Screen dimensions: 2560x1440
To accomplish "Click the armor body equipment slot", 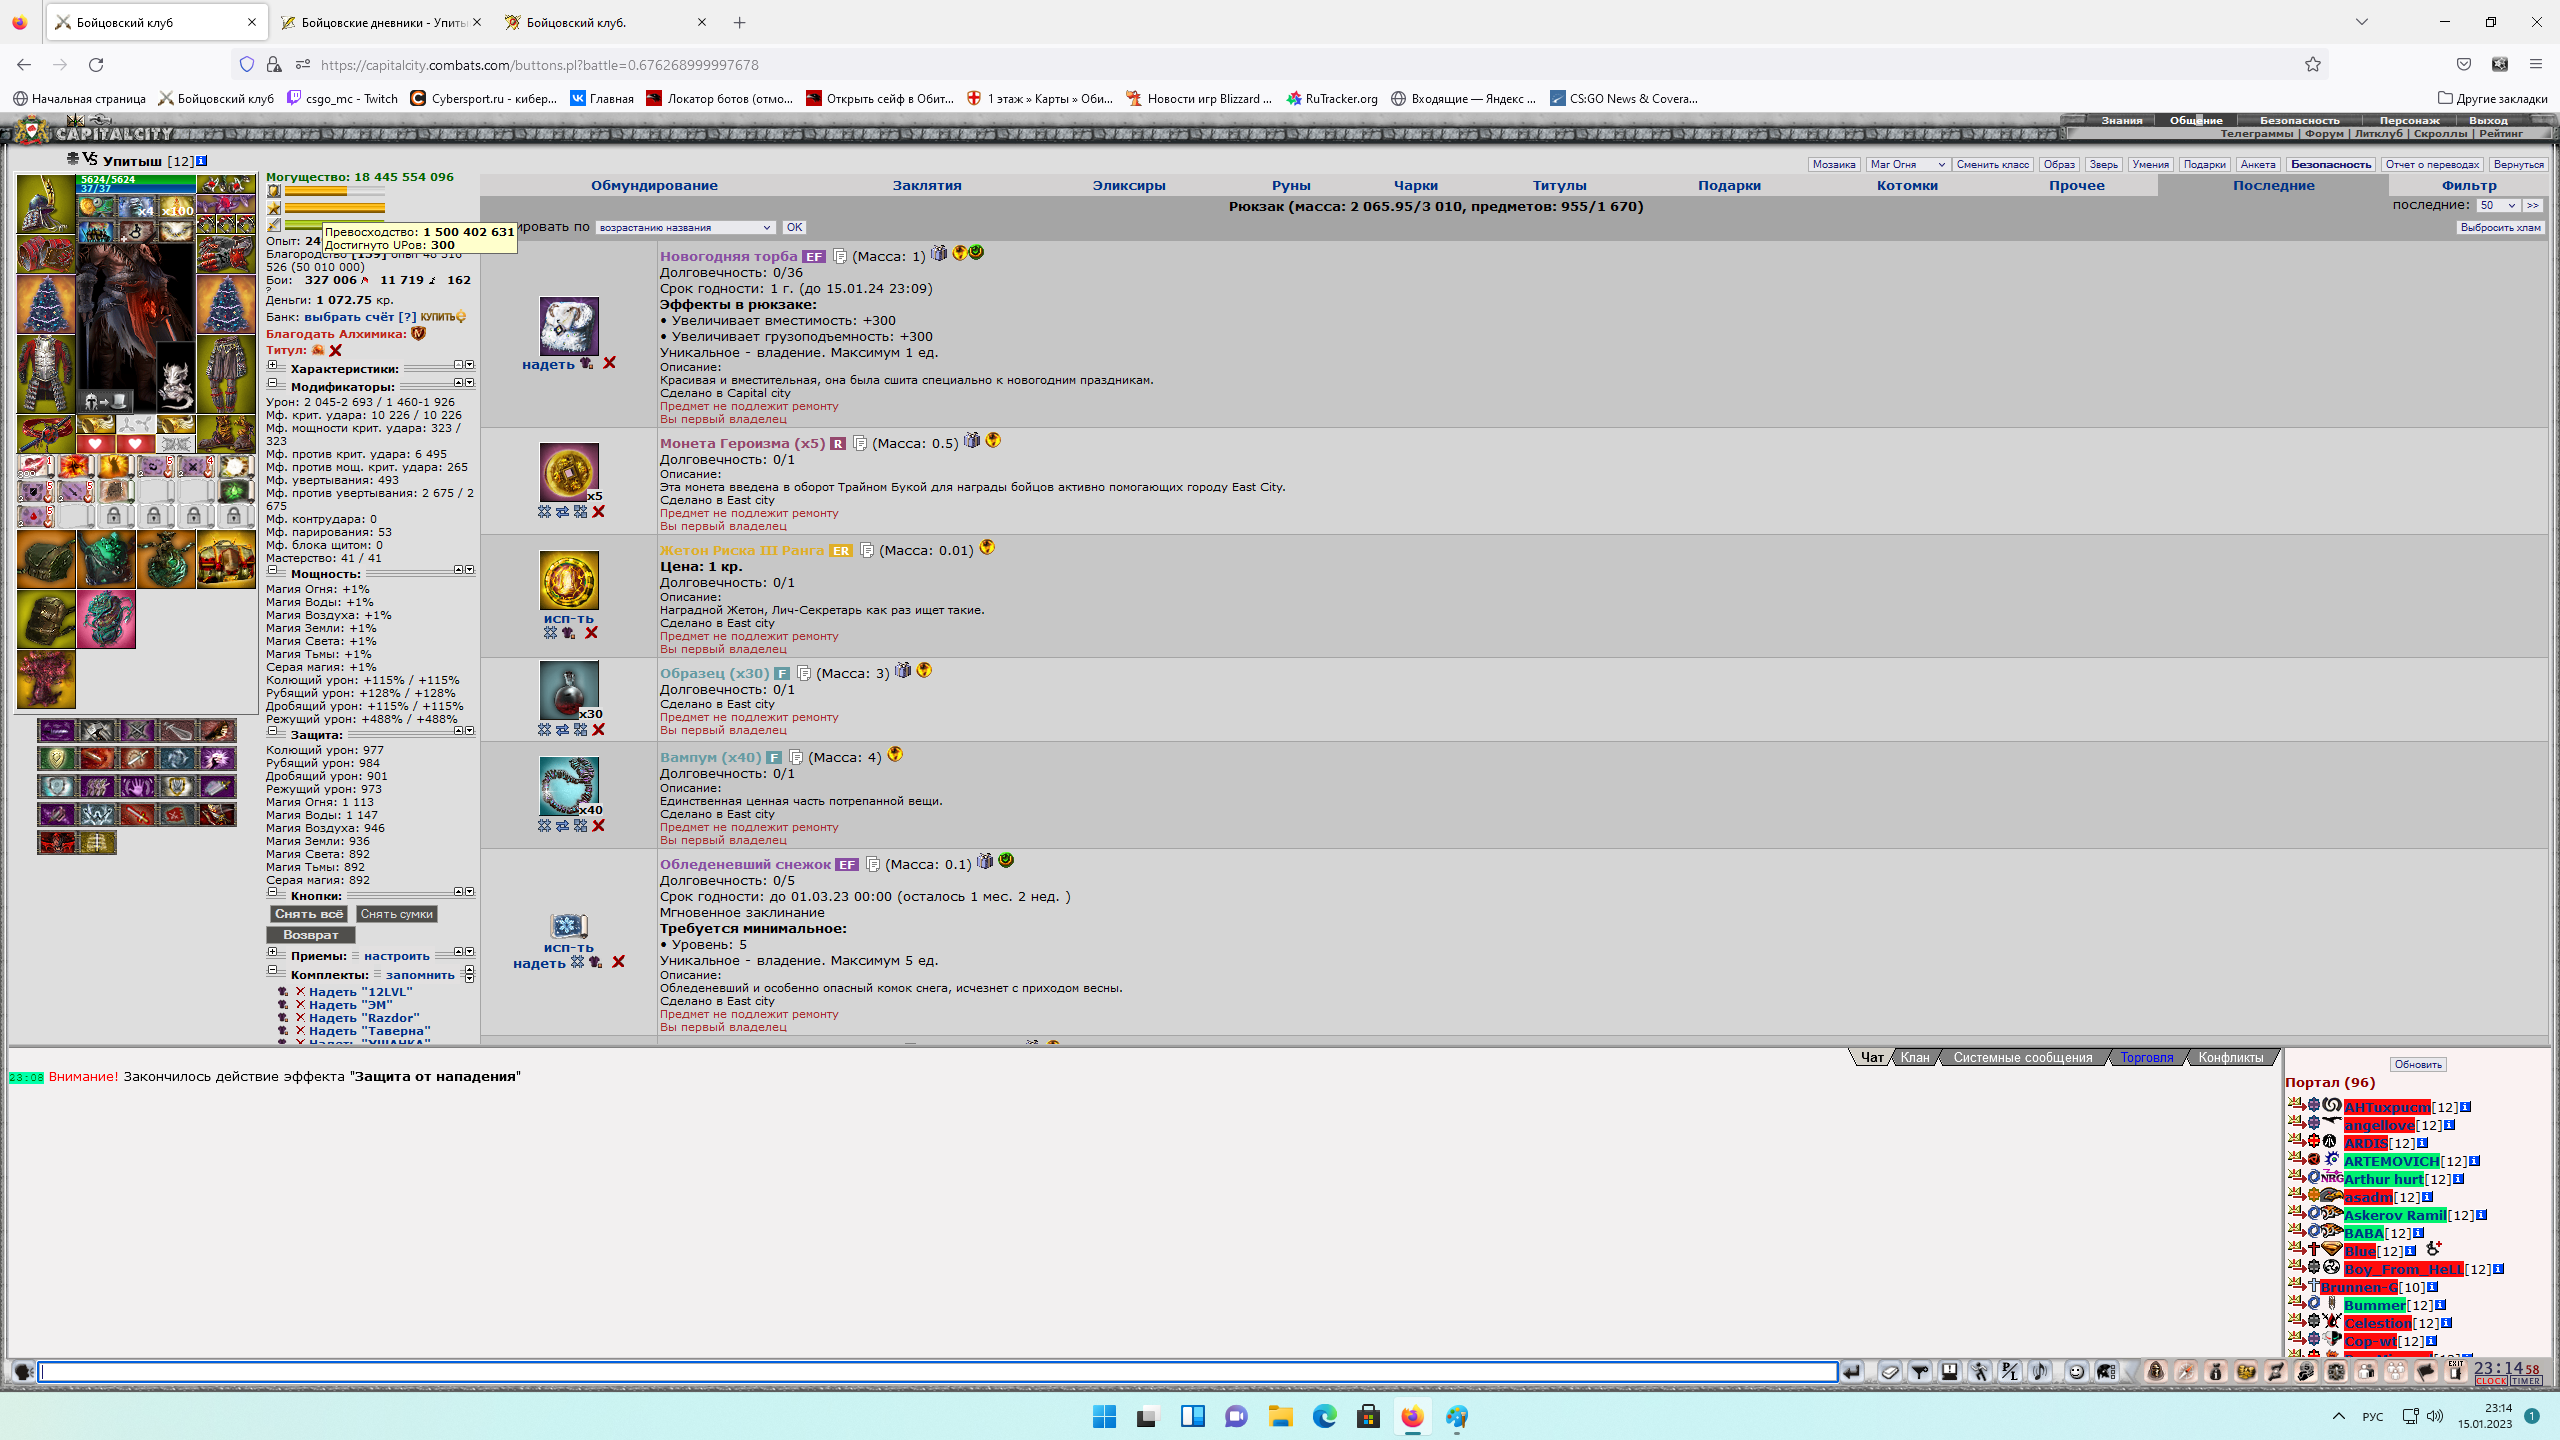I will (46, 374).
